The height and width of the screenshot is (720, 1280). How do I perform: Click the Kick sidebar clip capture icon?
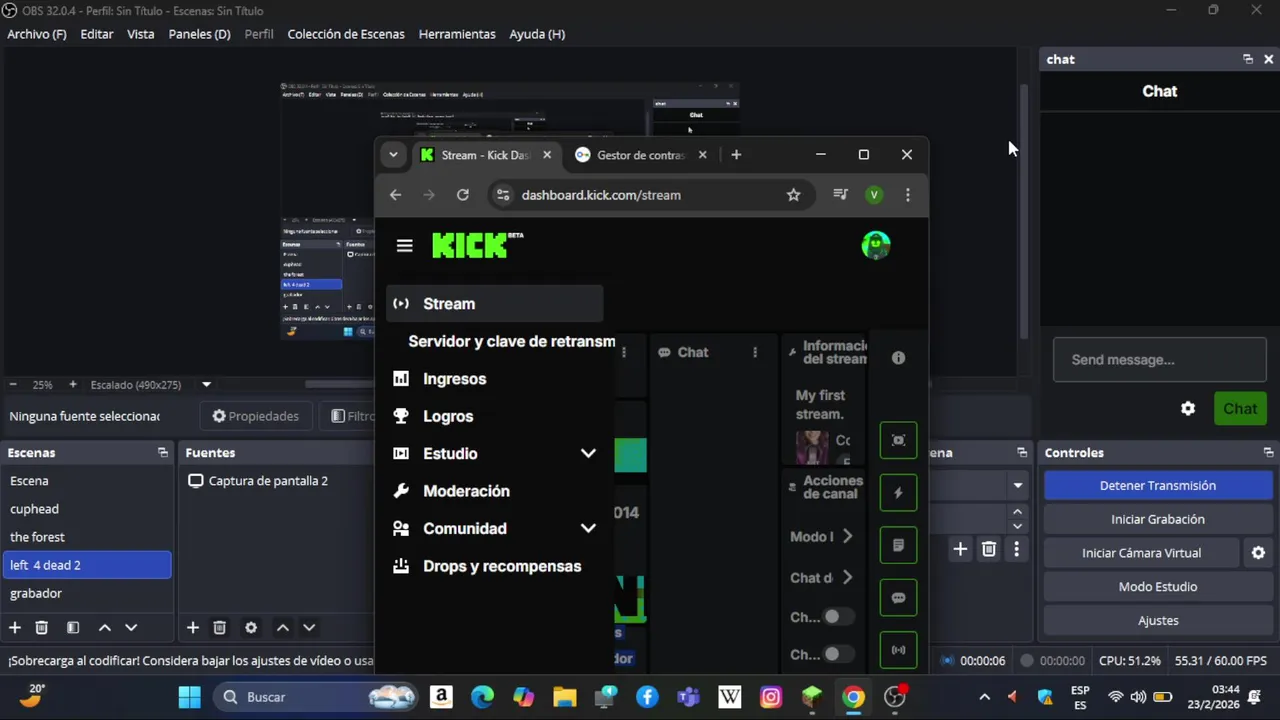898,440
